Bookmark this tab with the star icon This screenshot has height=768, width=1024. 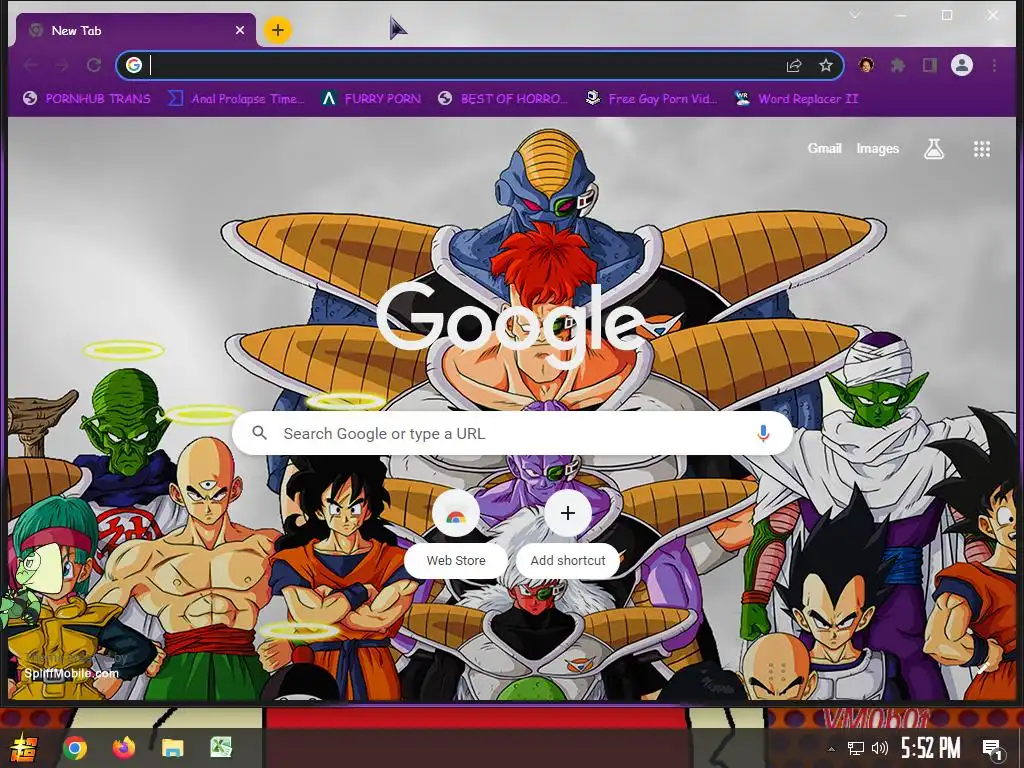click(826, 65)
